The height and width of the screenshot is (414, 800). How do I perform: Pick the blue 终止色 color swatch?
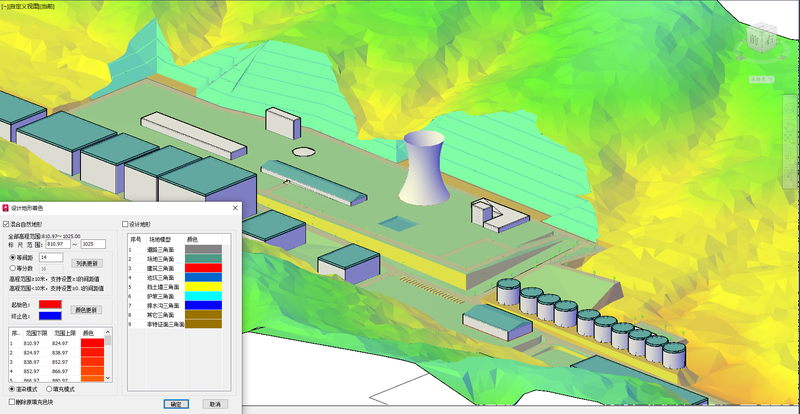pyautogui.click(x=52, y=315)
